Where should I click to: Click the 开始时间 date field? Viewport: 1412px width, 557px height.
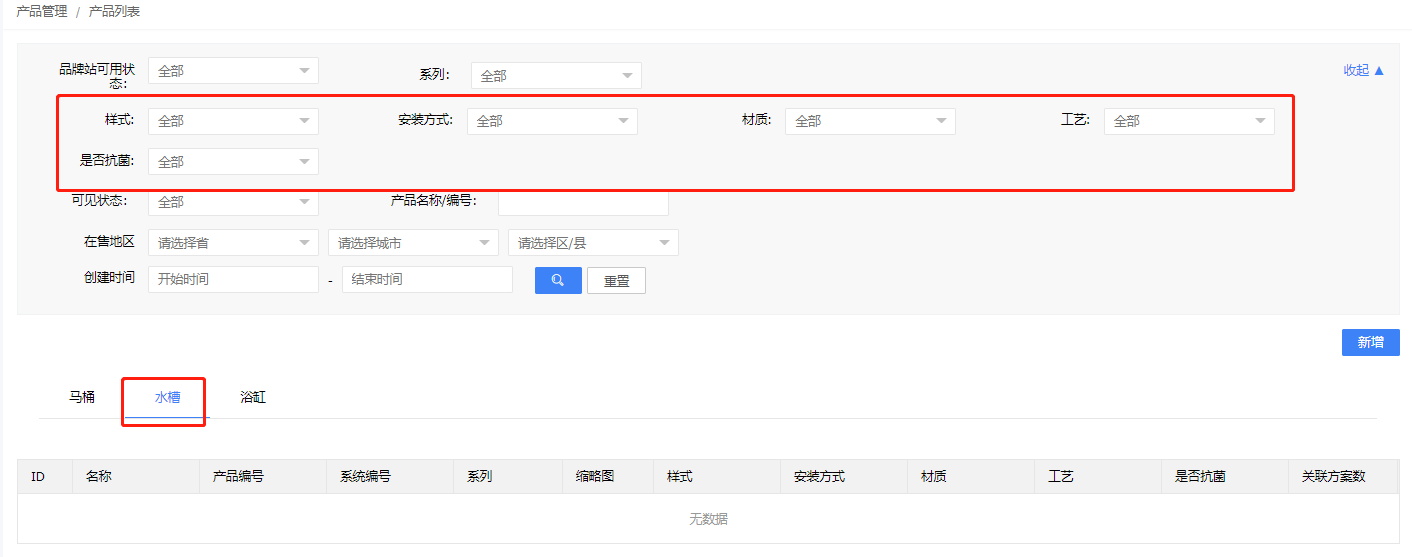pos(233,280)
